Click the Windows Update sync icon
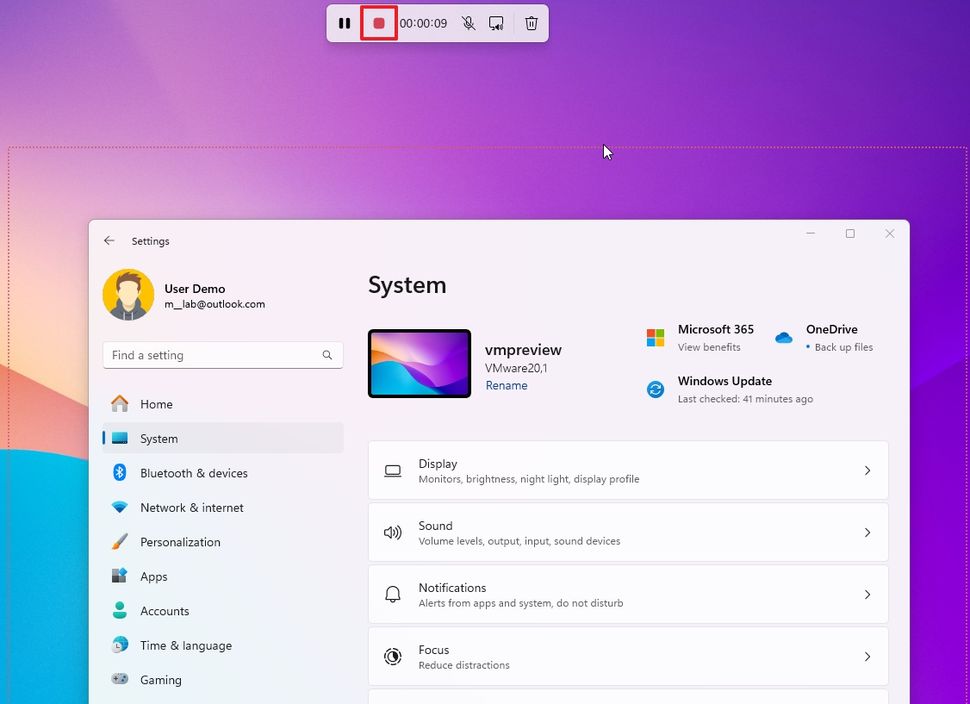This screenshot has height=704, width=970. coord(655,388)
